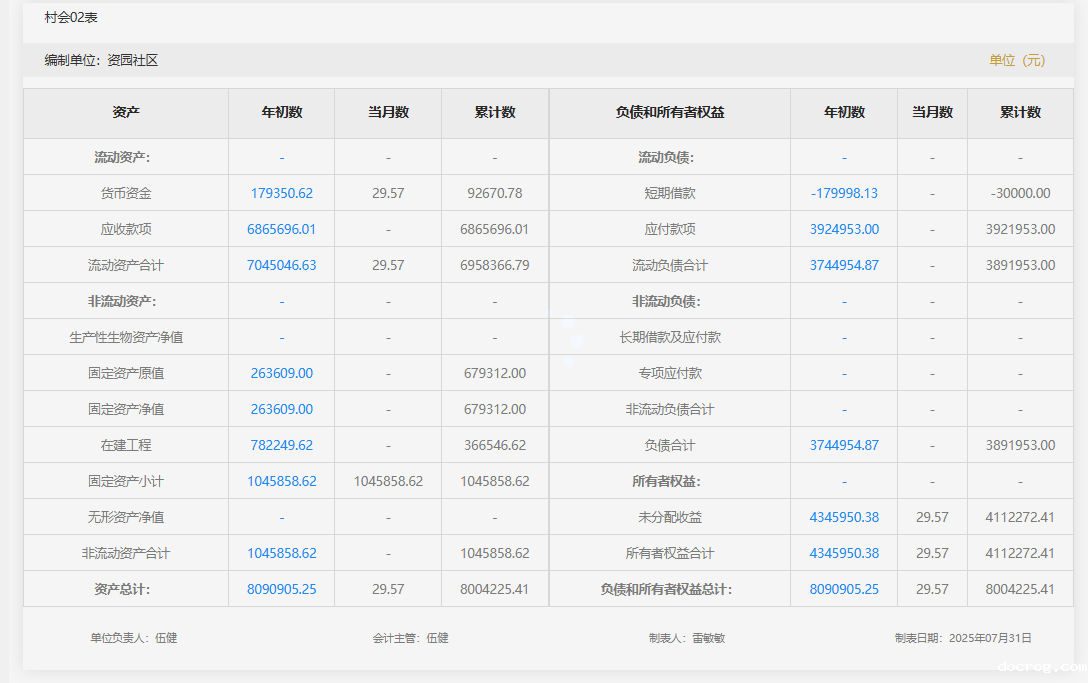Viewport: 1088px width, 683px height.
Task: Click the 应收款项 opening balance 6865696.01
Action: [x=281, y=229]
